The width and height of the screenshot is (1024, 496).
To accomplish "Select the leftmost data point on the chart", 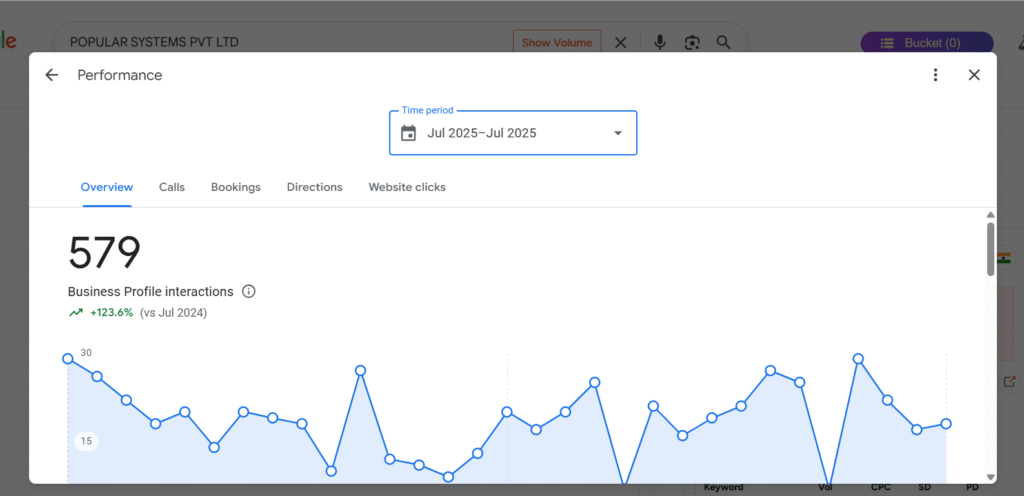I will pos(68,358).
